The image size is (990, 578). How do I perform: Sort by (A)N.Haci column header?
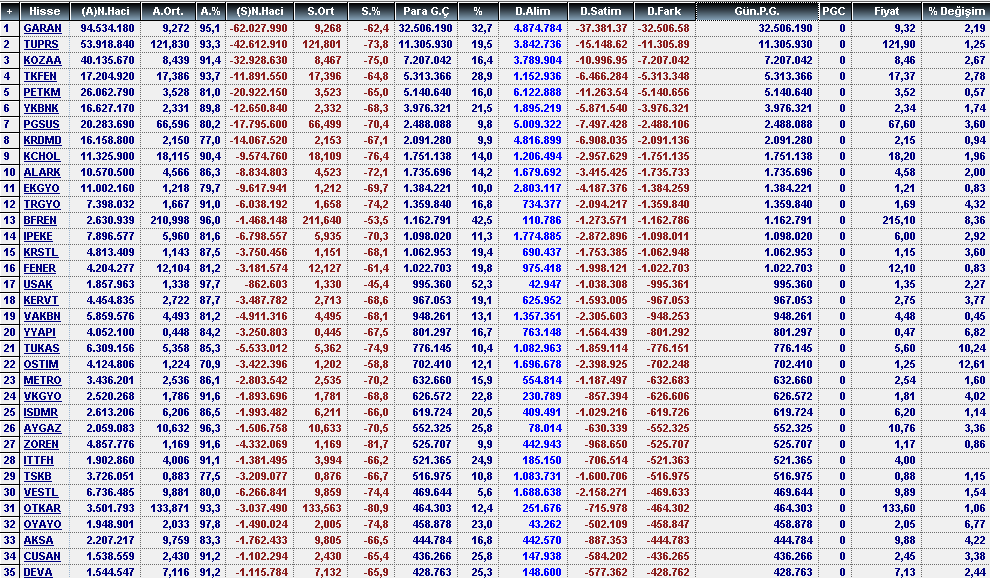pos(105,11)
